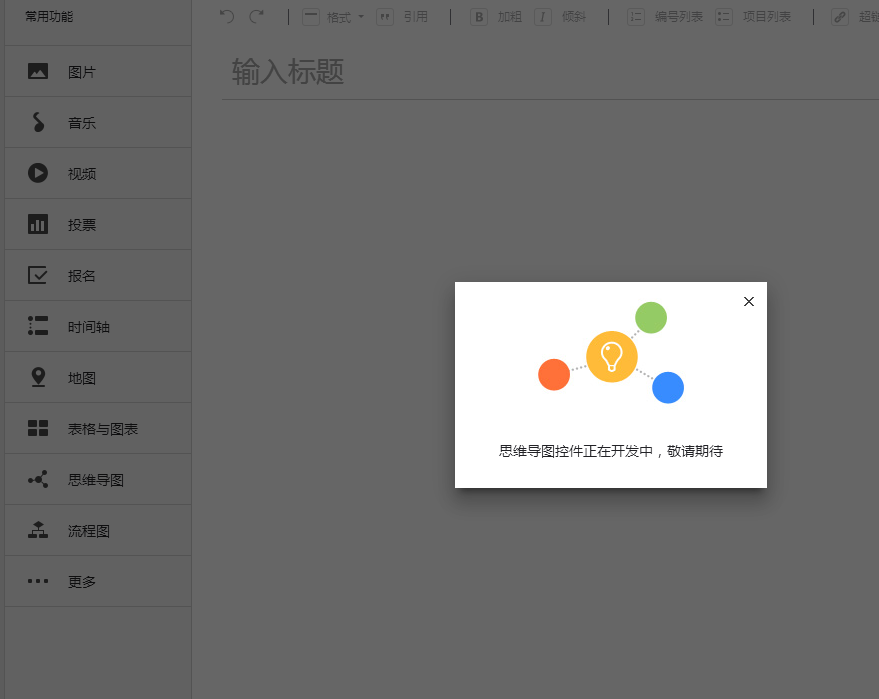
Task: Click the 输入标题 title field
Action: click(x=550, y=72)
